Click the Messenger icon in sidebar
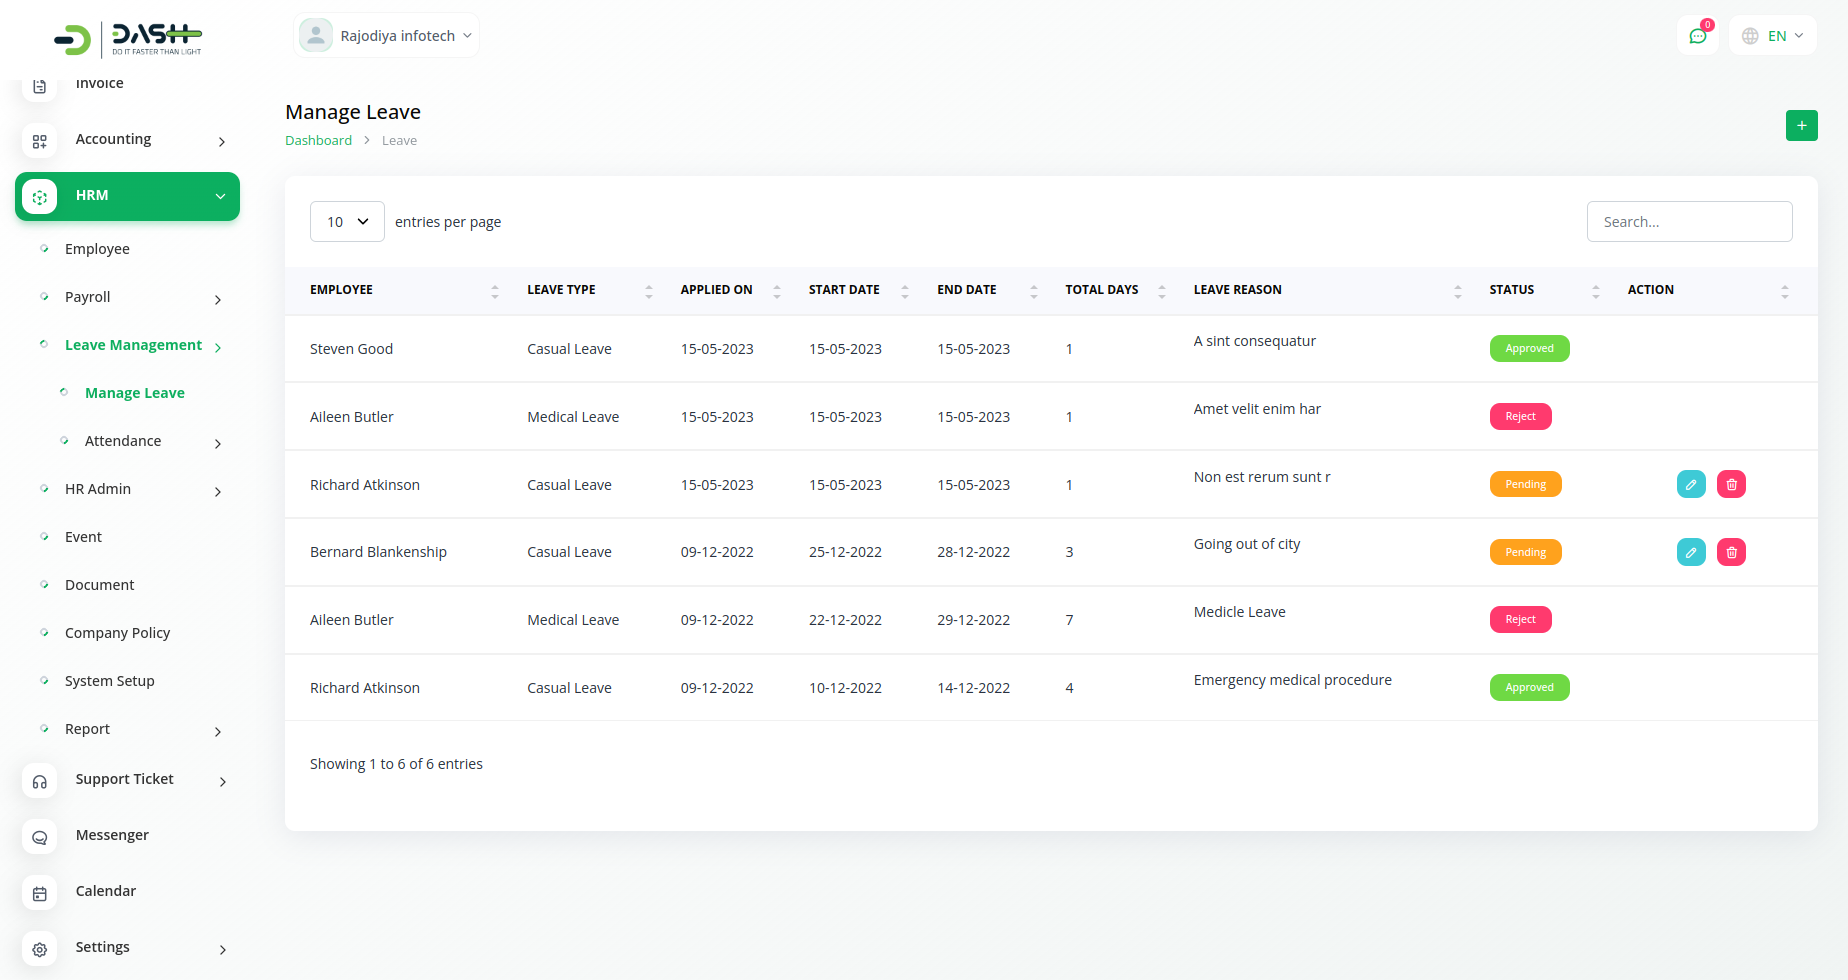 [x=40, y=837]
